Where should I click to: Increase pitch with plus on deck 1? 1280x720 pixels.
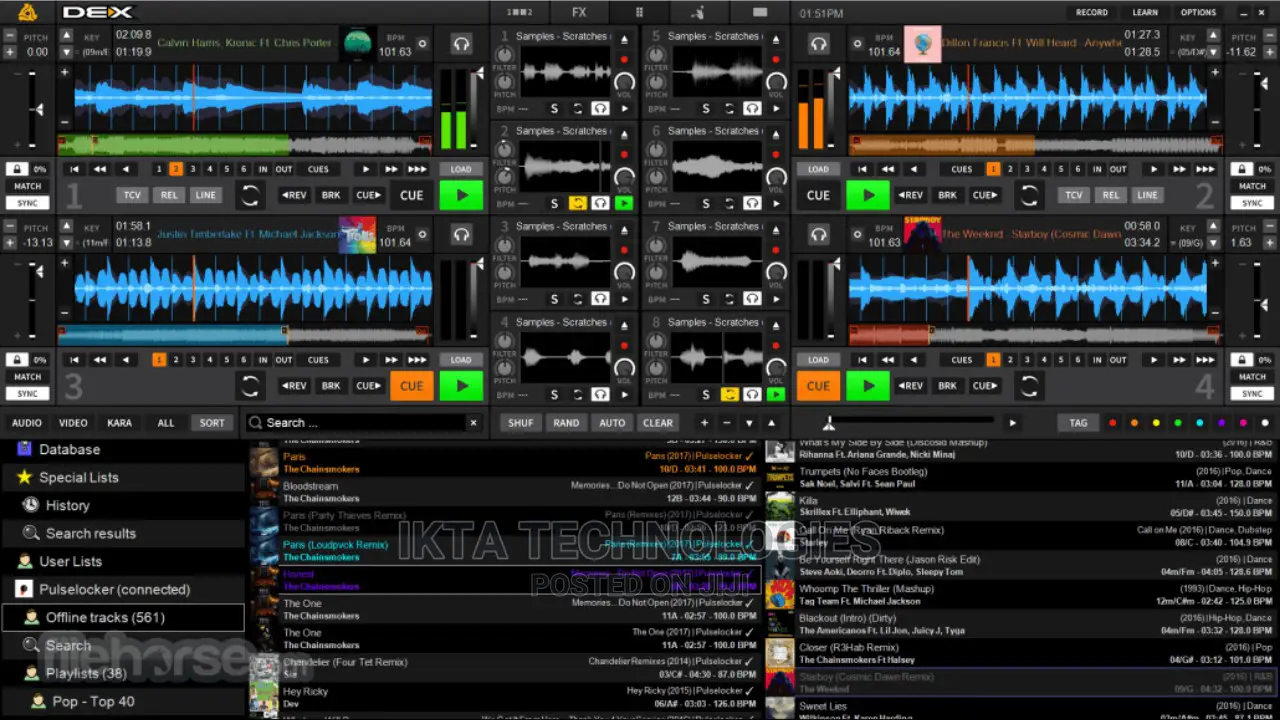click(10, 51)
